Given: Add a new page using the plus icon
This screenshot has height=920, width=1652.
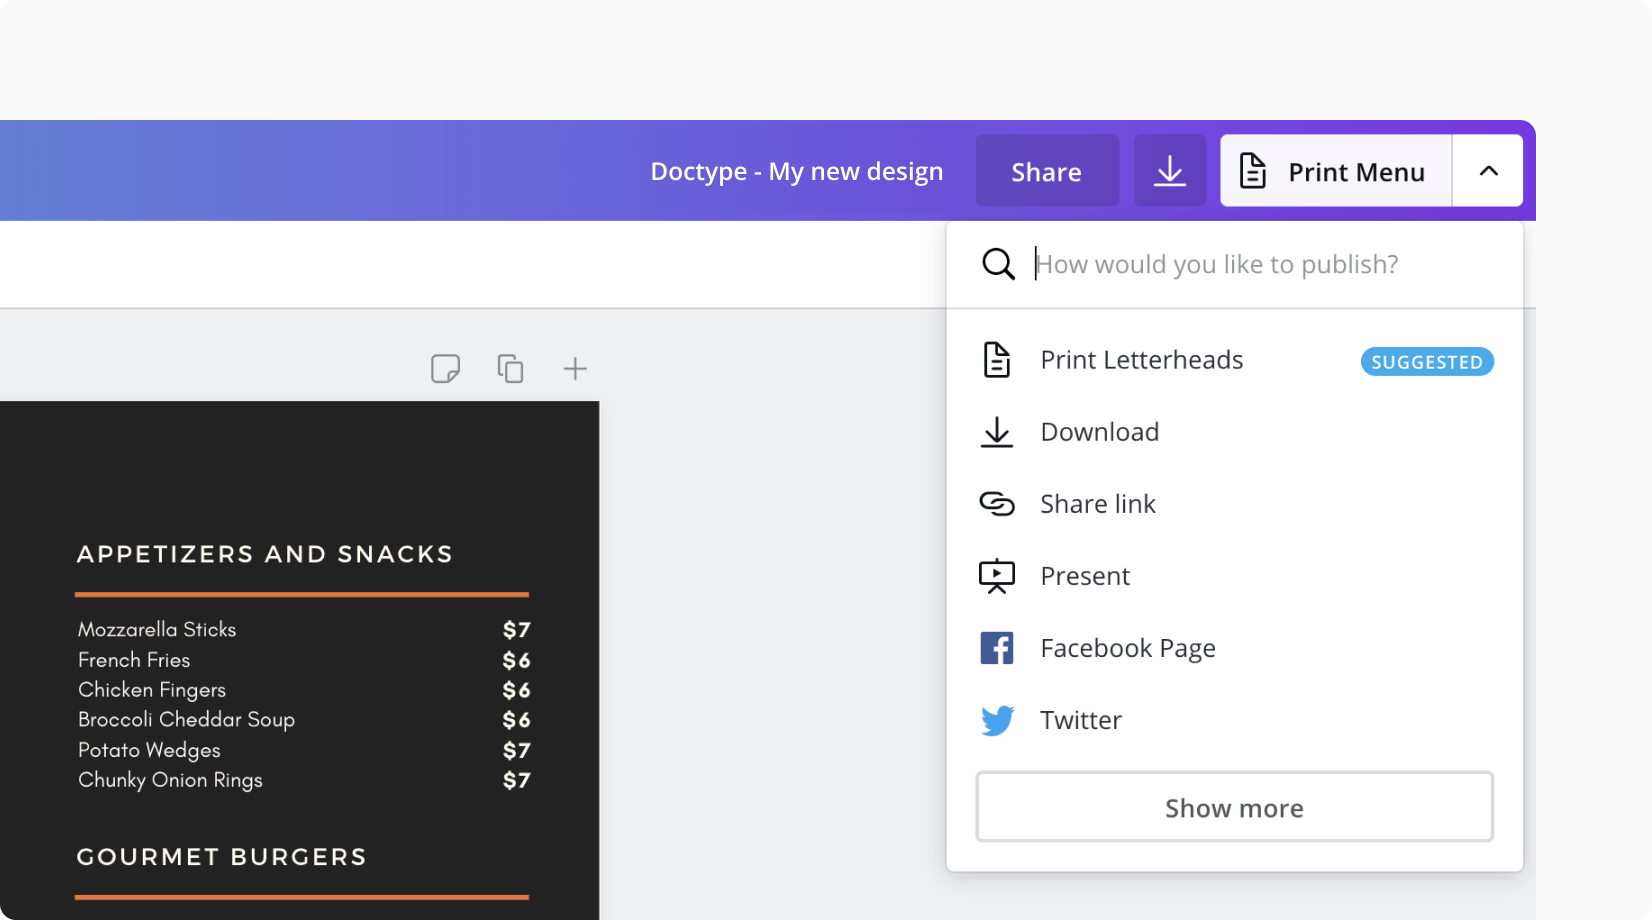Looking at the screenshot, I should [x=575, y=369].
